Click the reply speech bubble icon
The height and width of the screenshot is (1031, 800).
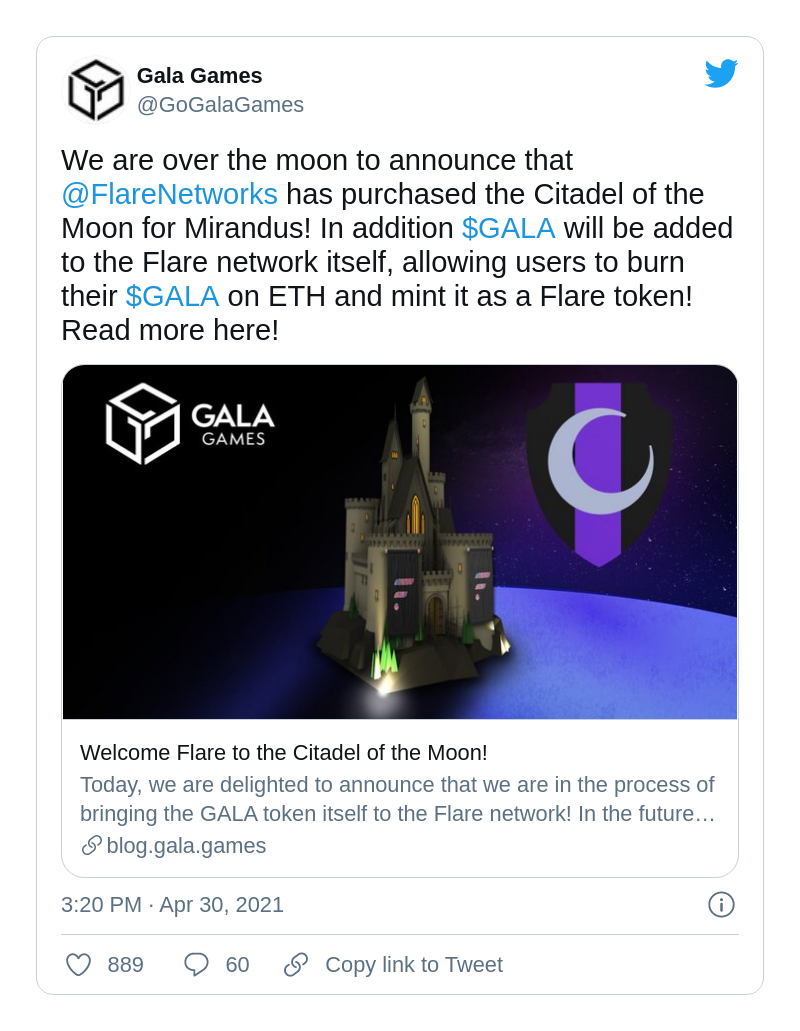tap(197, 965)
